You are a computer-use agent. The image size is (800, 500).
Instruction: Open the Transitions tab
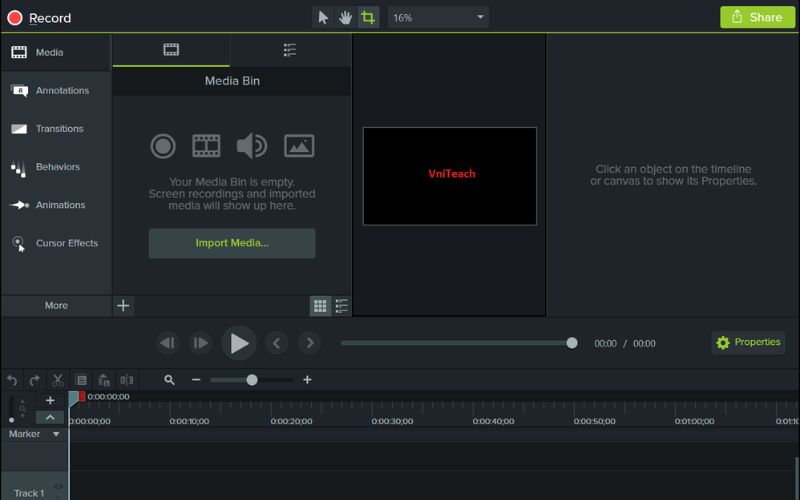coord(56,129)
